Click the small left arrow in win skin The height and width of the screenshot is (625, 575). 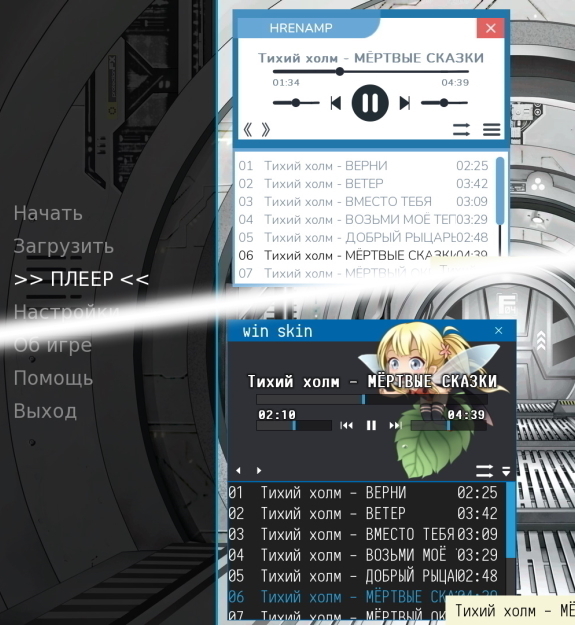(238, 470)
